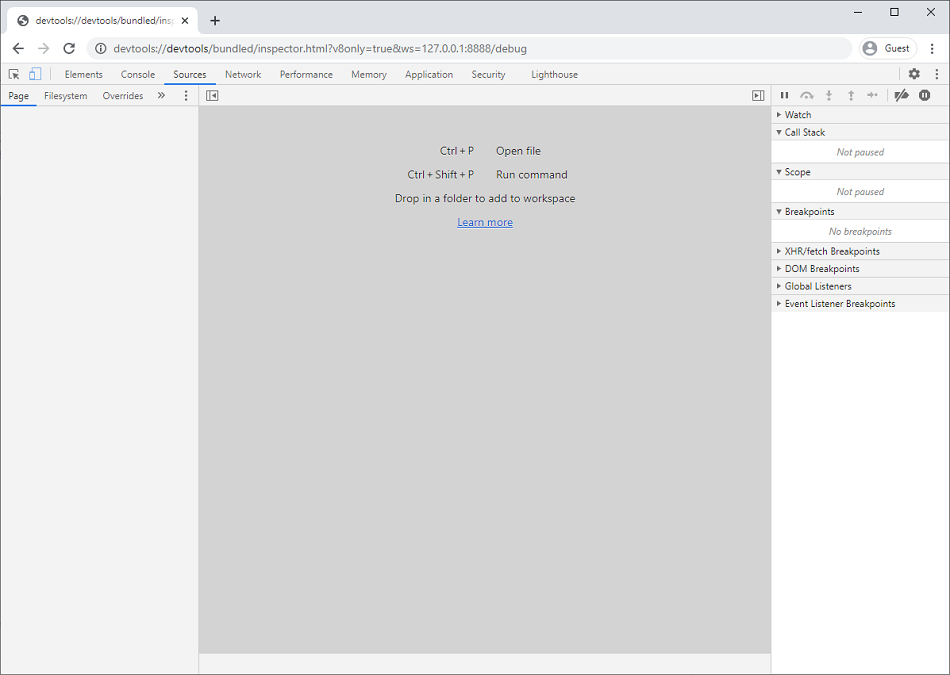Hide the debugger sidebar pane

(758, 95)
